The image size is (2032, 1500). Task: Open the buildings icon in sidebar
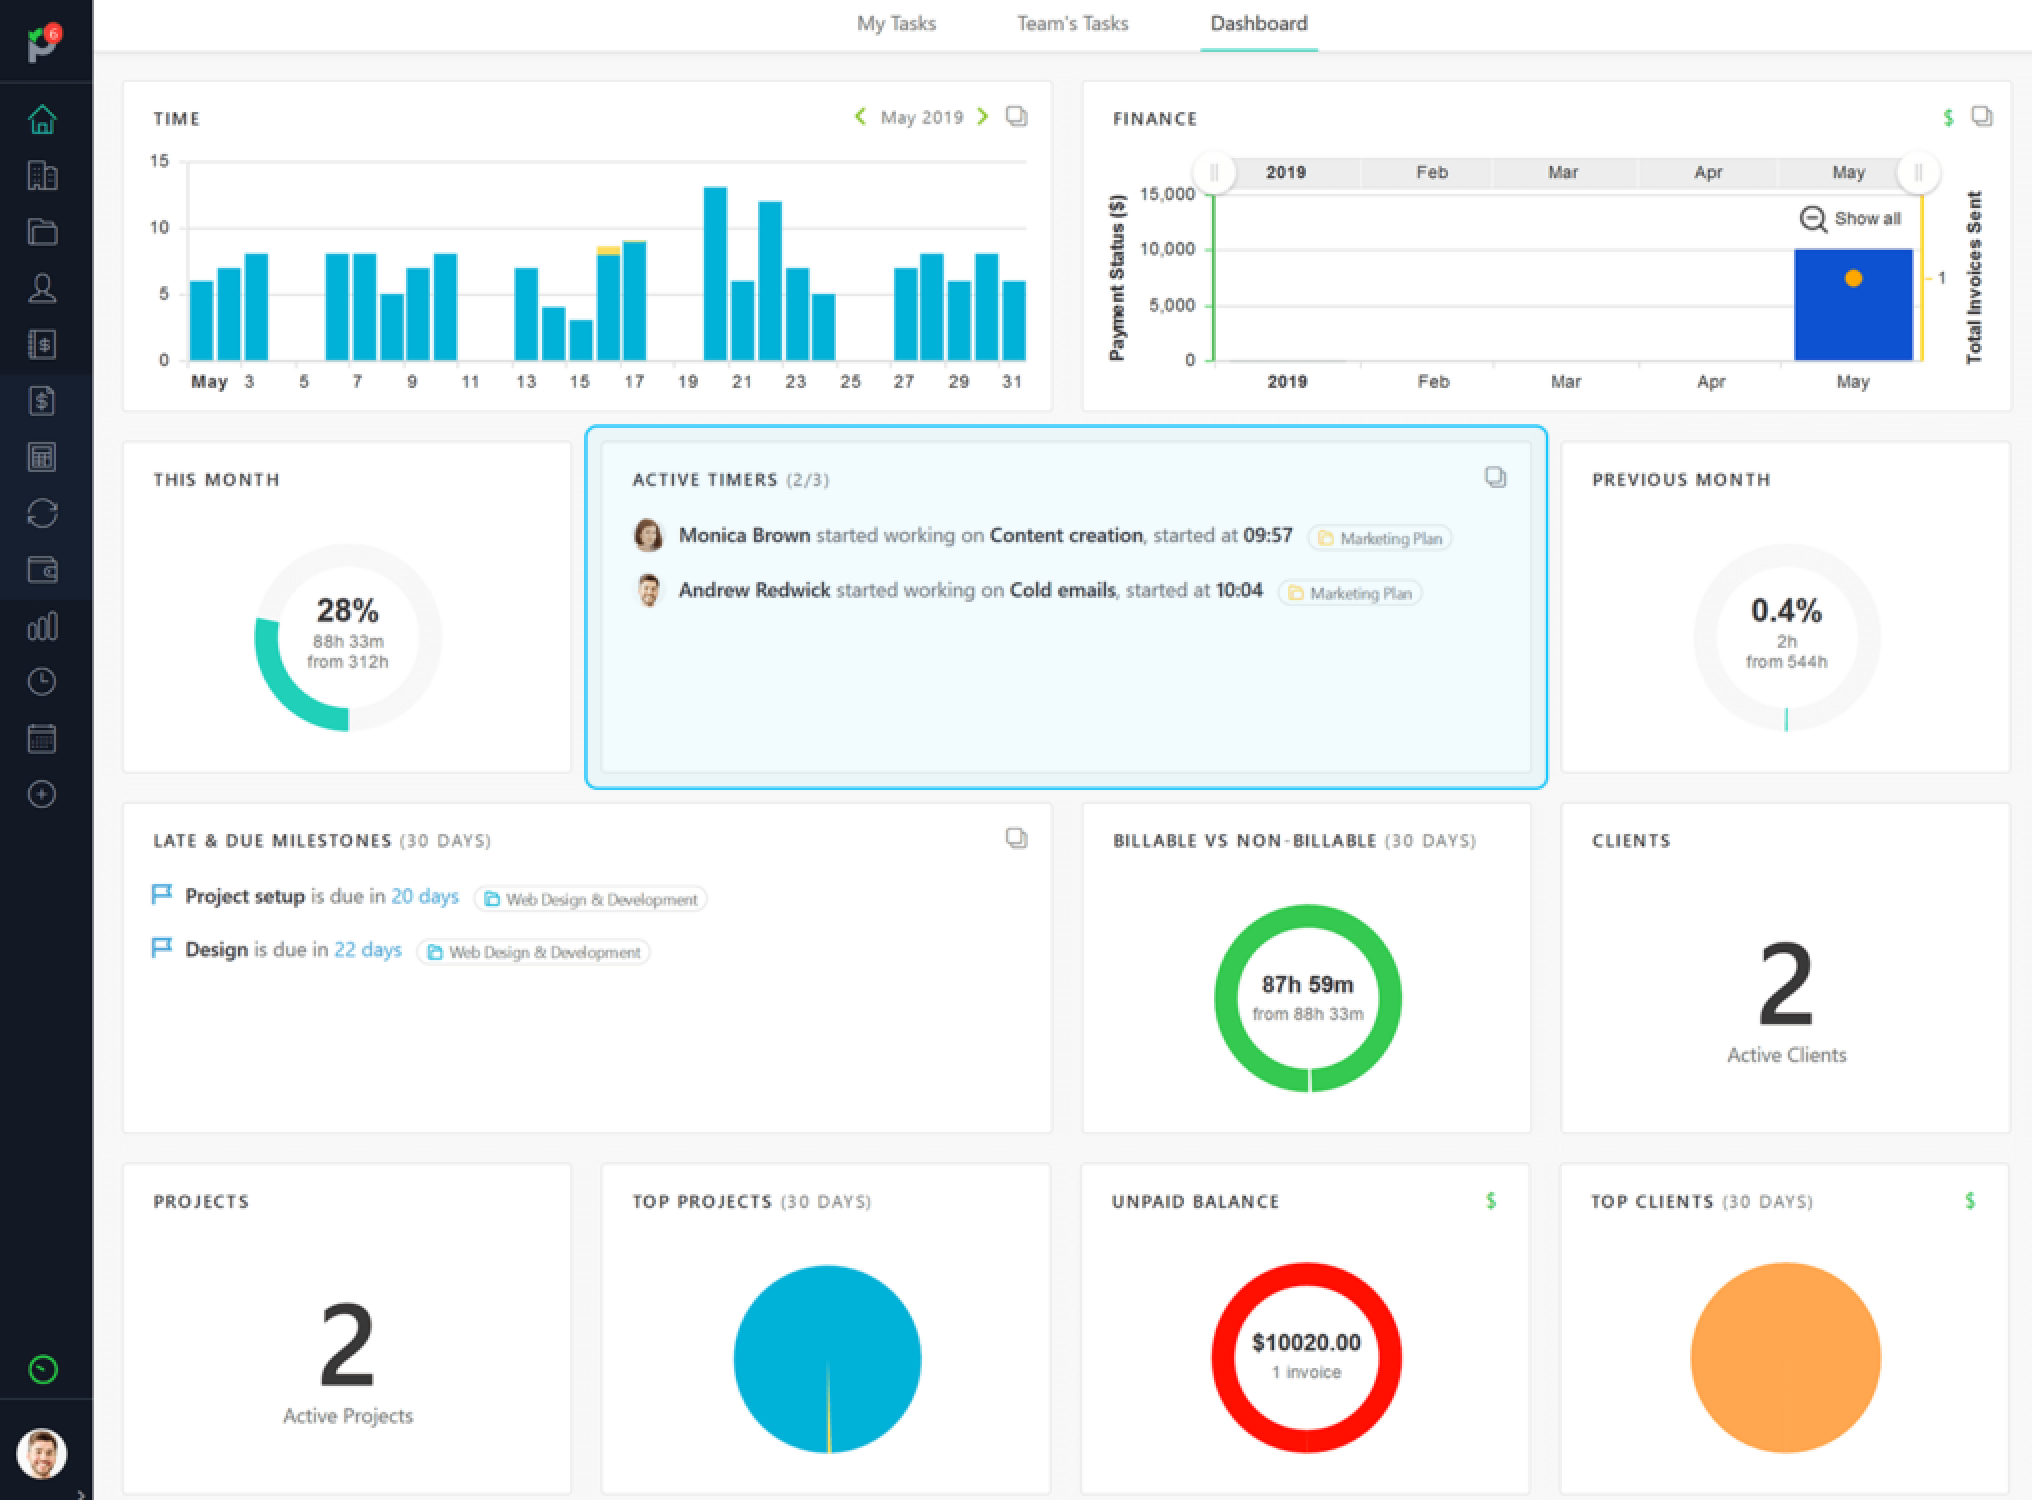[x=42, y=176]
